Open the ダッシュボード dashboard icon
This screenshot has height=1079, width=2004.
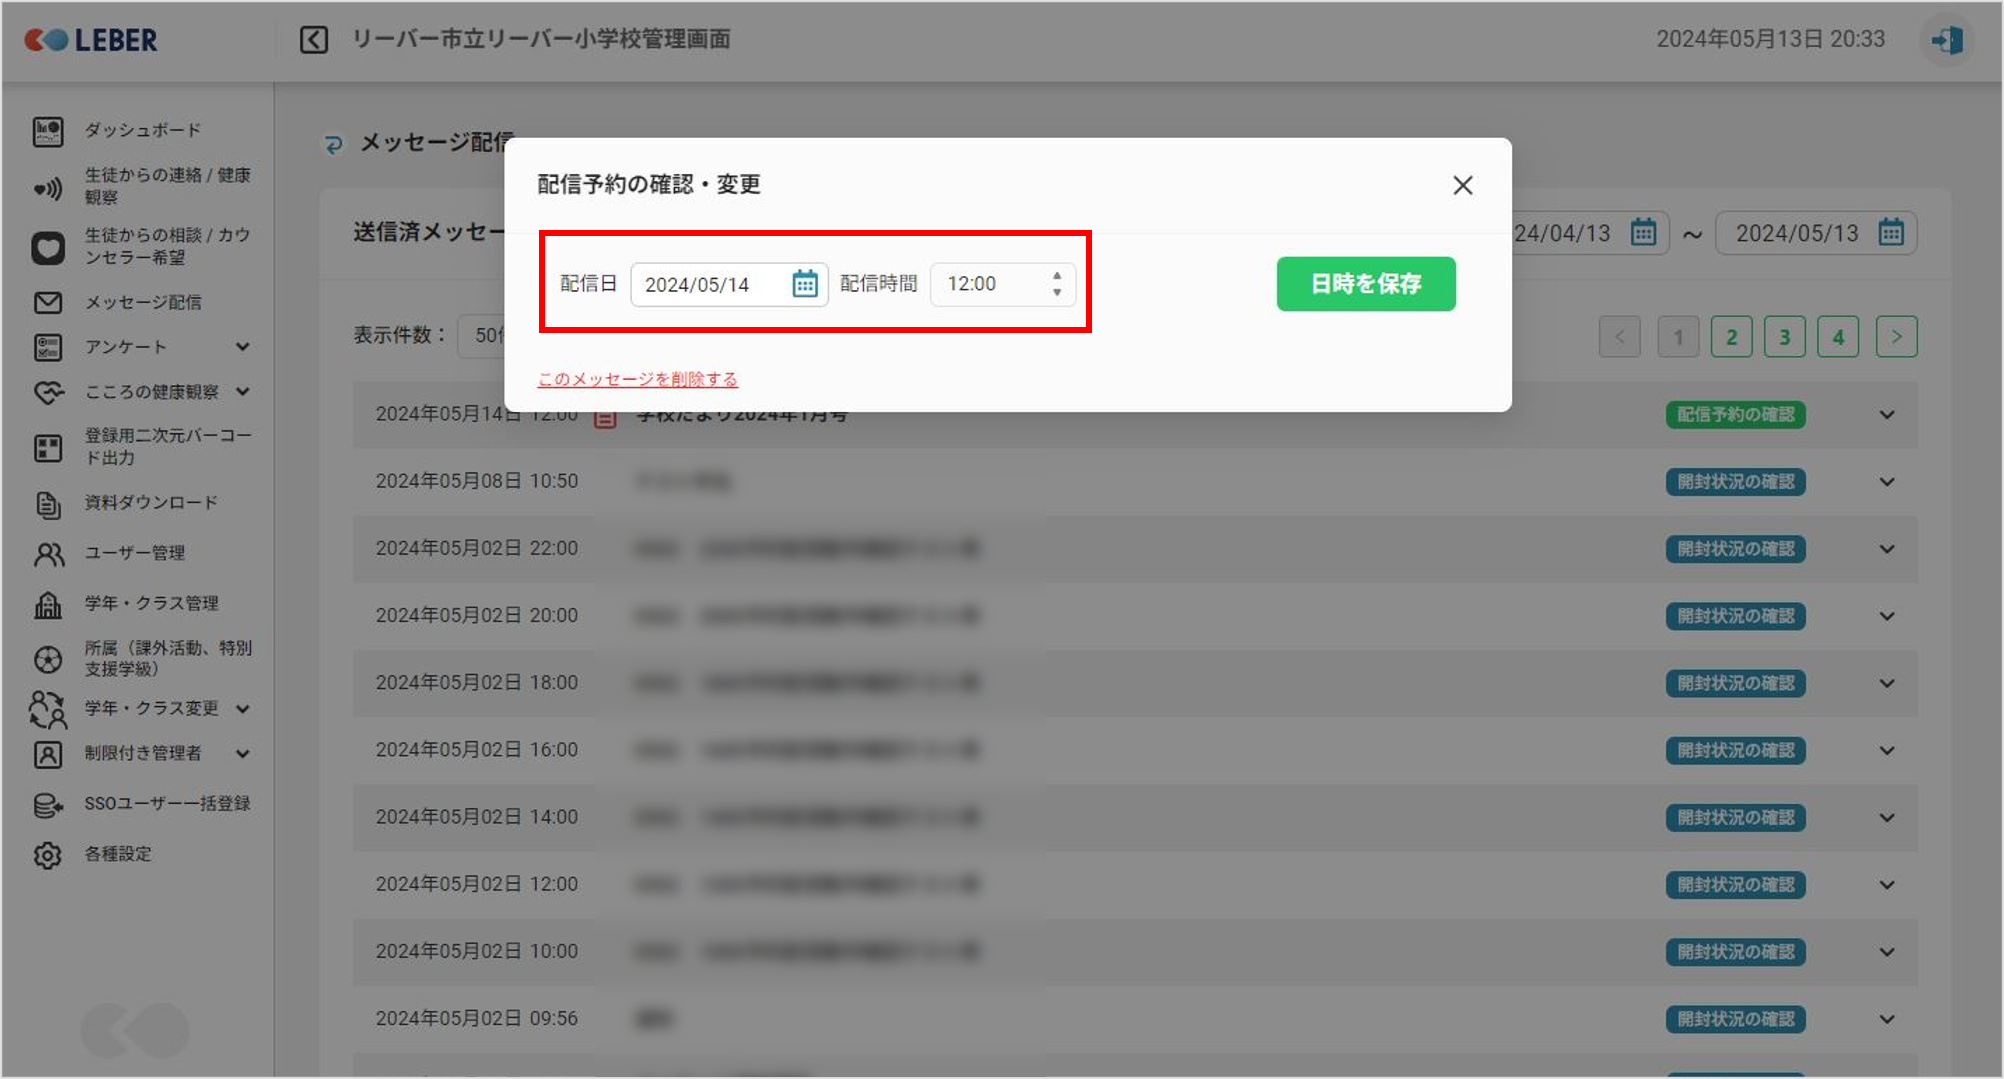coord(47,131)
